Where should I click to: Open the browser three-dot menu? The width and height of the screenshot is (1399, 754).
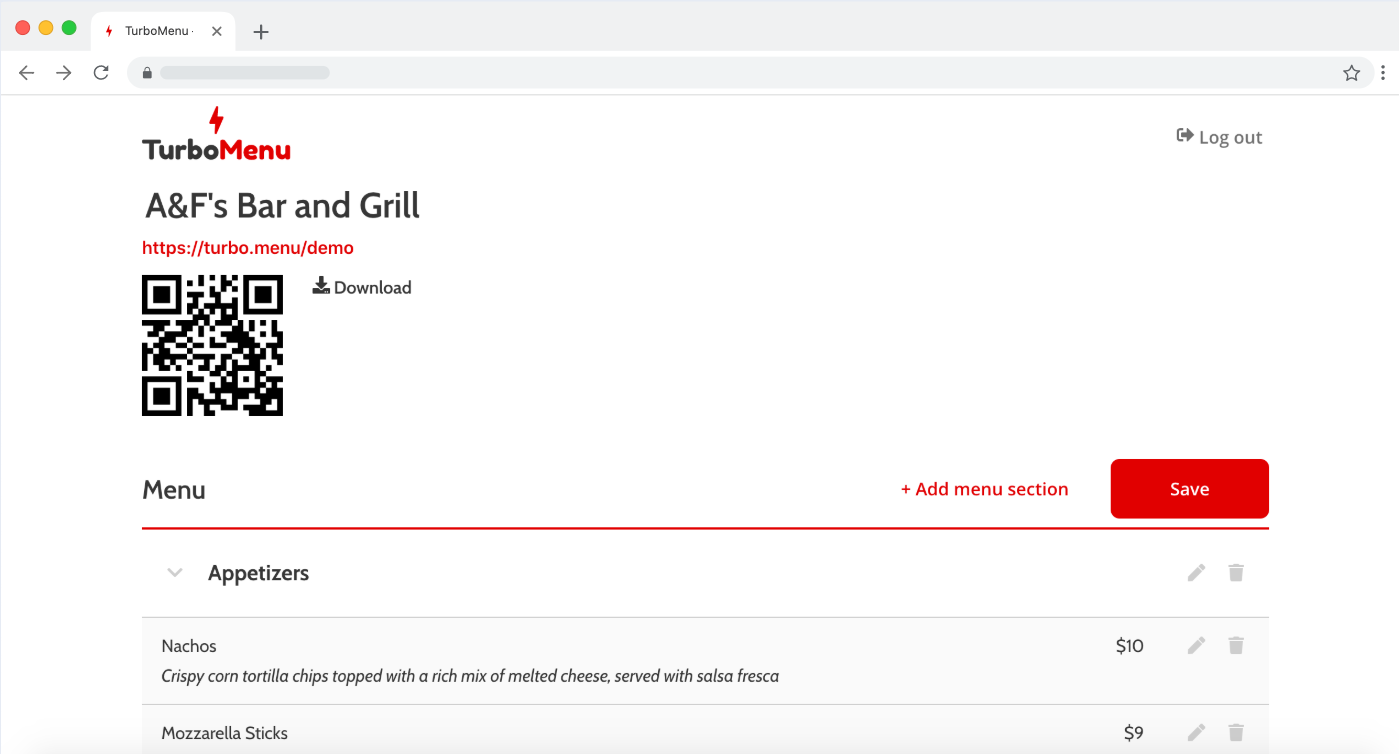tap(1383, 73)
